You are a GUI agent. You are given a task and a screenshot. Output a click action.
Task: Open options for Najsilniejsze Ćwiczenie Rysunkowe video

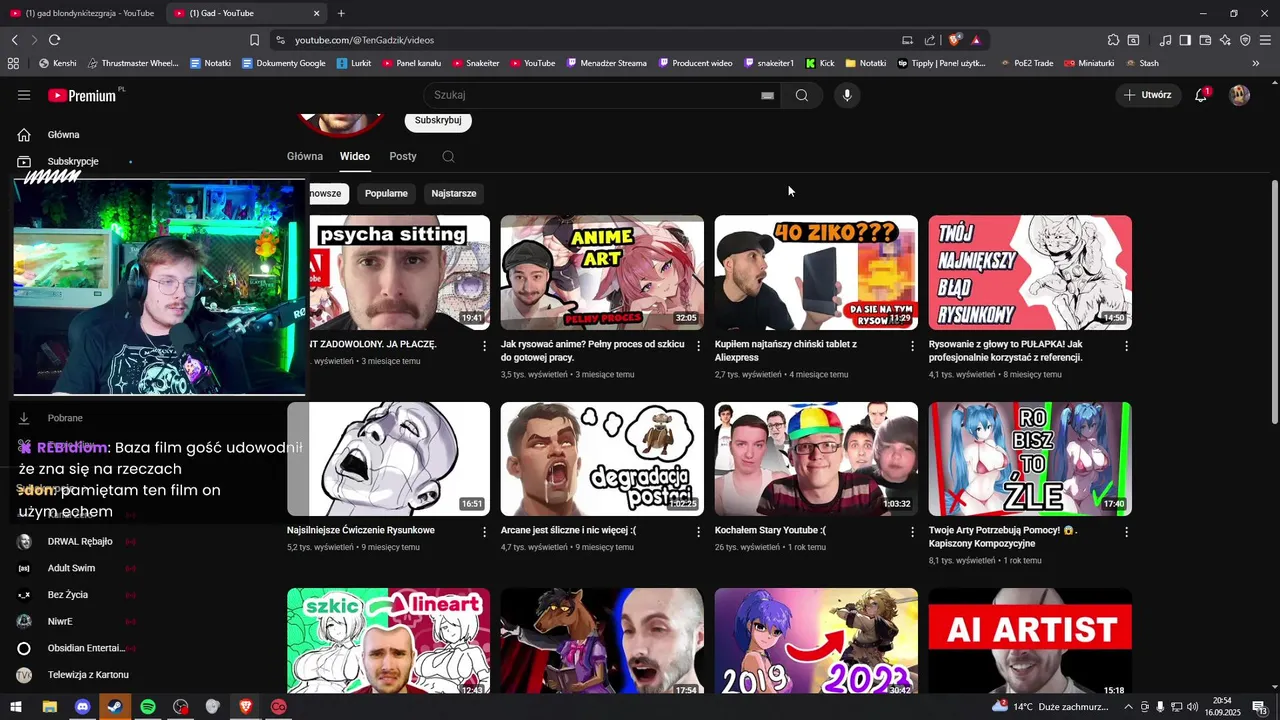[x=485, y=532]
